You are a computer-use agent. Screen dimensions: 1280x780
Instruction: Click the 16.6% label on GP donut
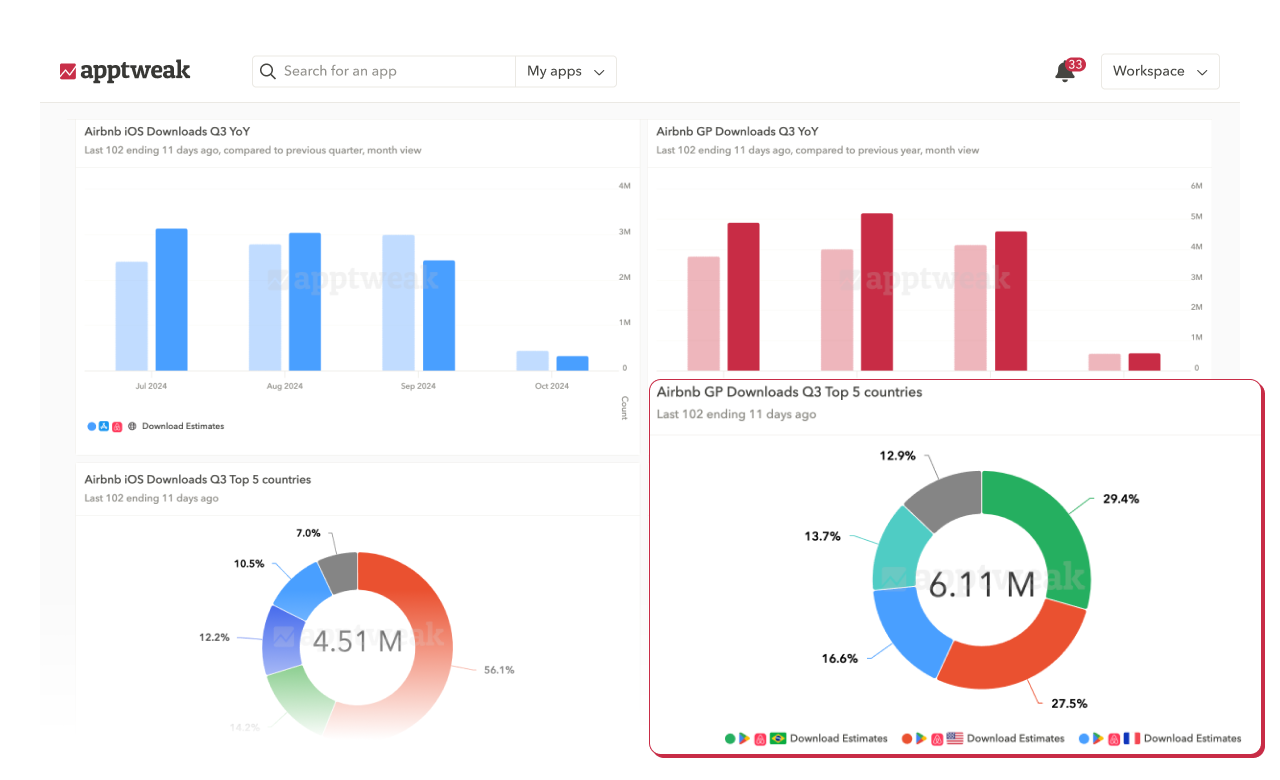point(839,659)
